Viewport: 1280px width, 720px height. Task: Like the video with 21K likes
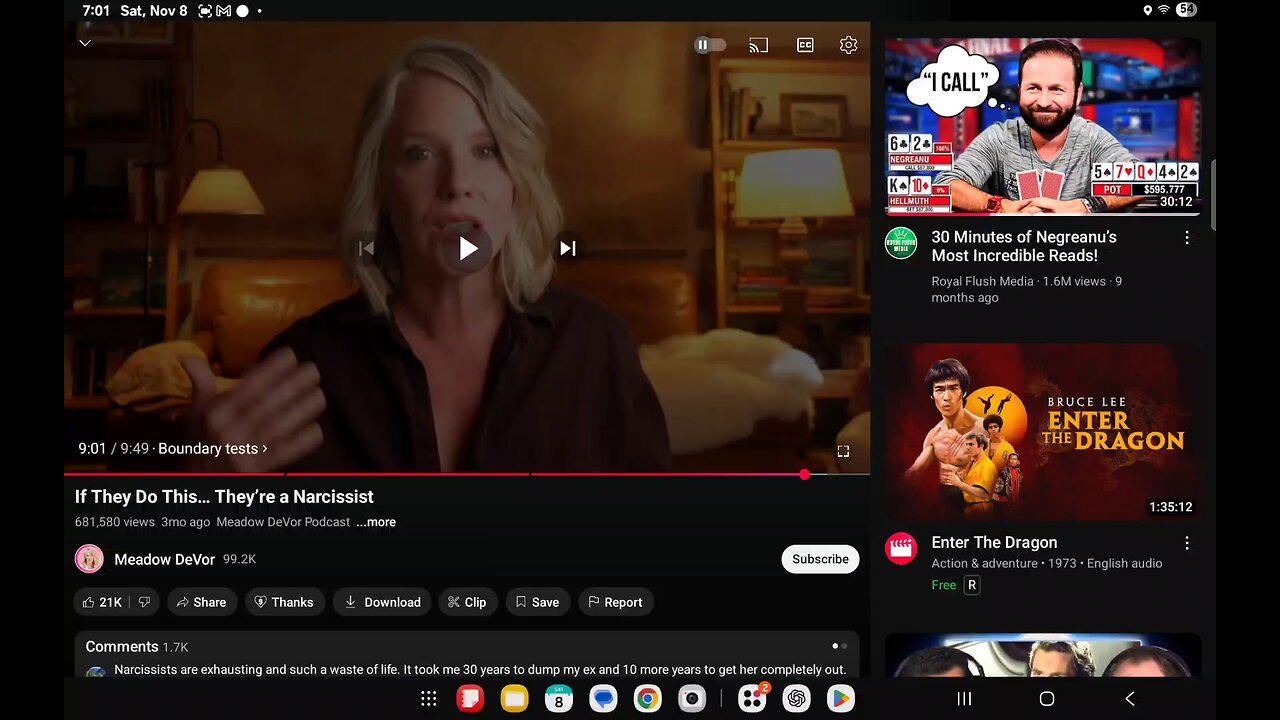tap(102, 602)
